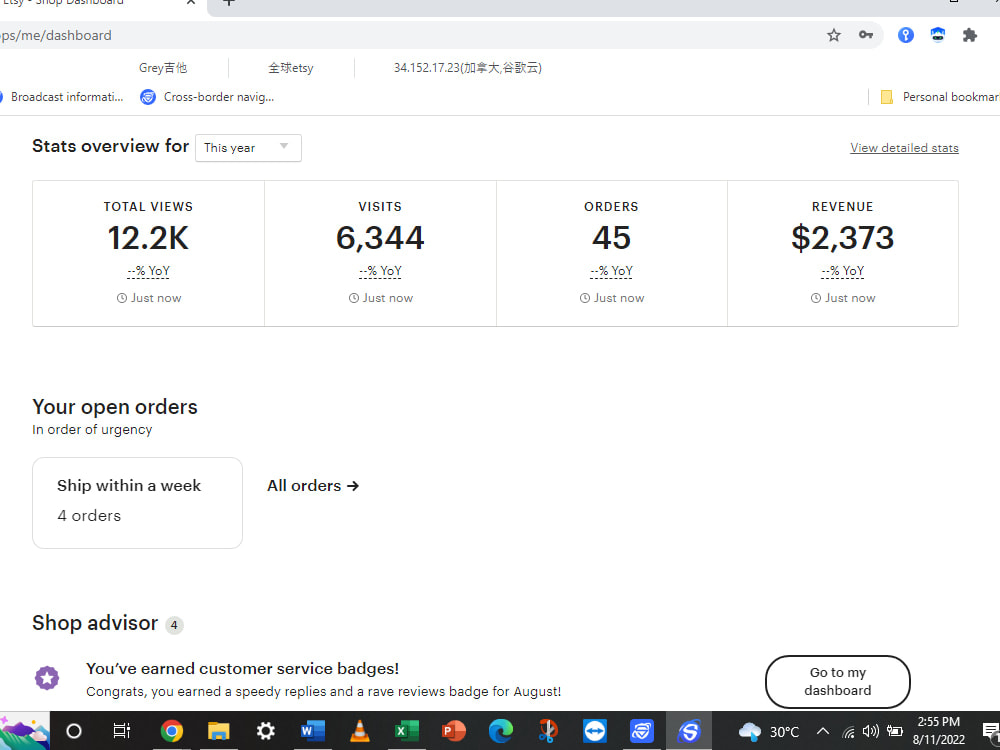Open the notification center icon
This screenshot has height=750, width=1000.
coord(991,732)
